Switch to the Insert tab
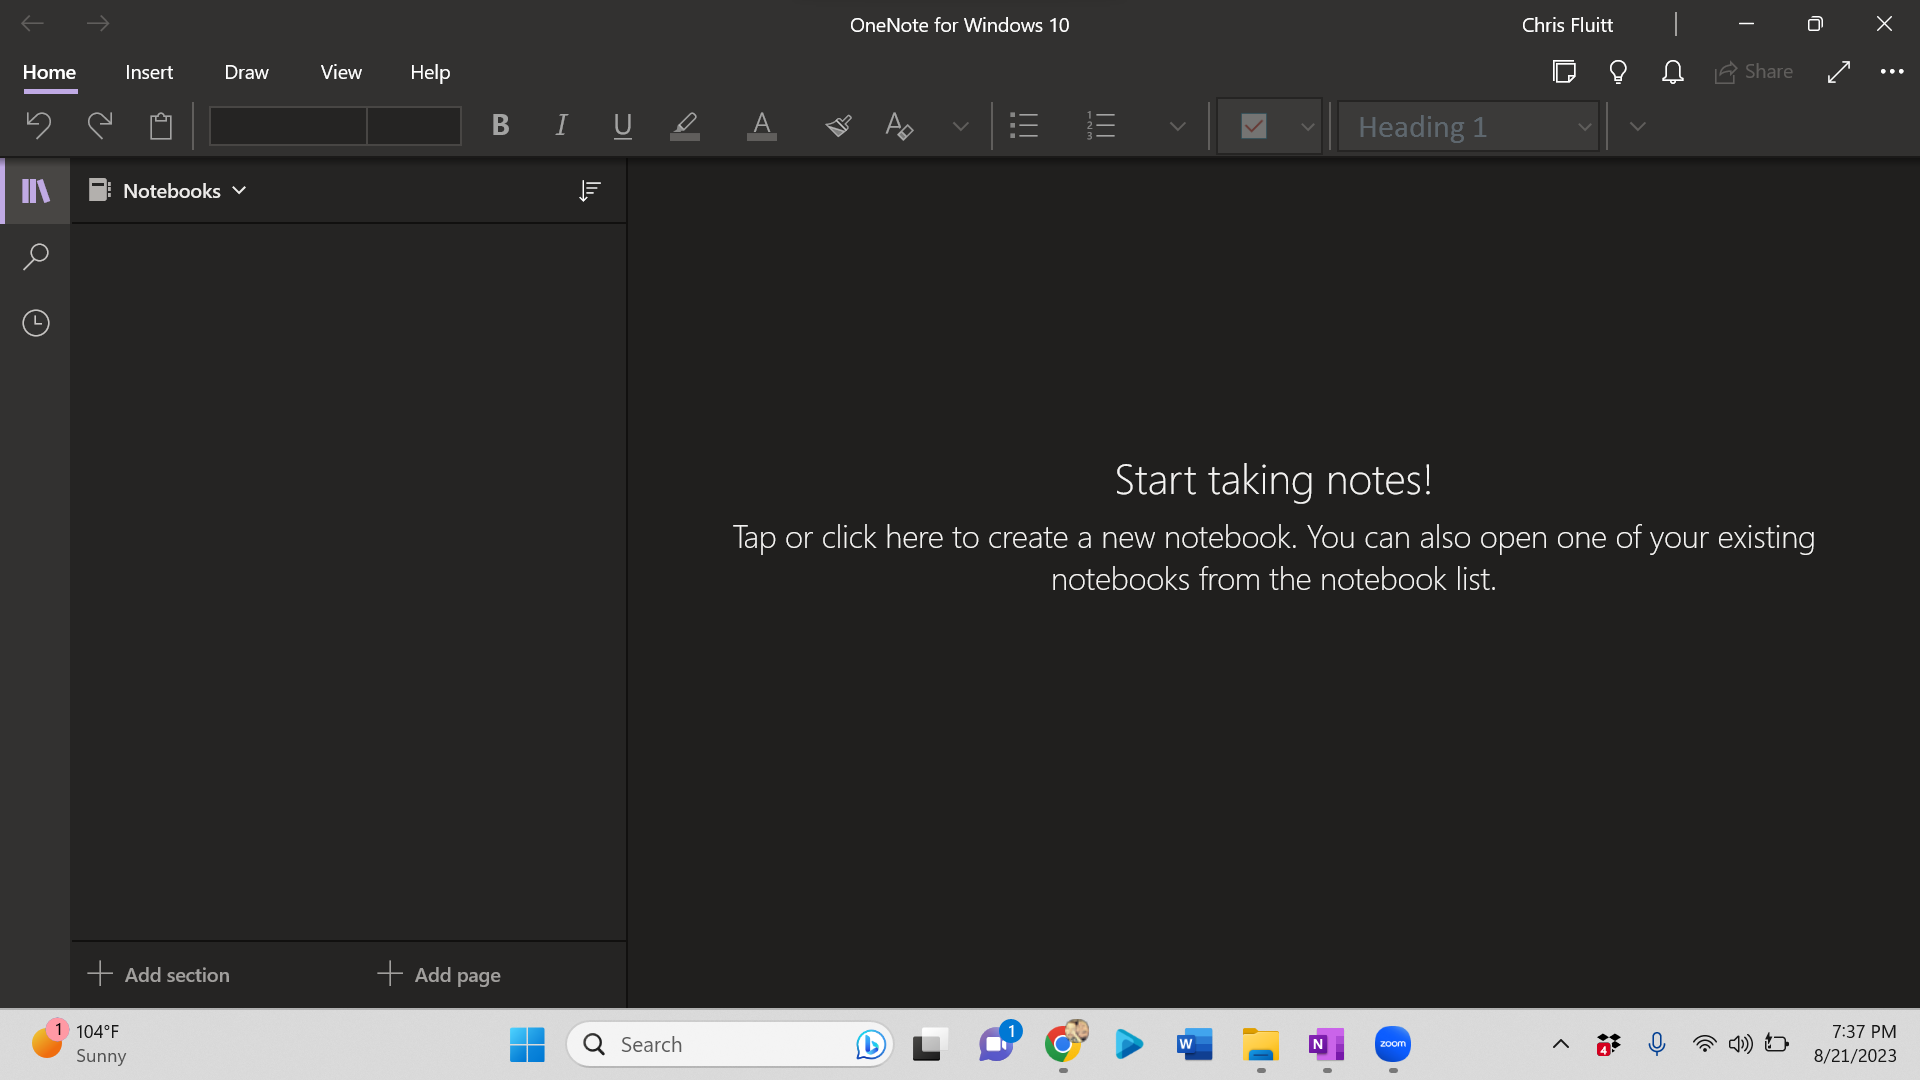The image size is (1920, 1080). (x=149, y=72)
